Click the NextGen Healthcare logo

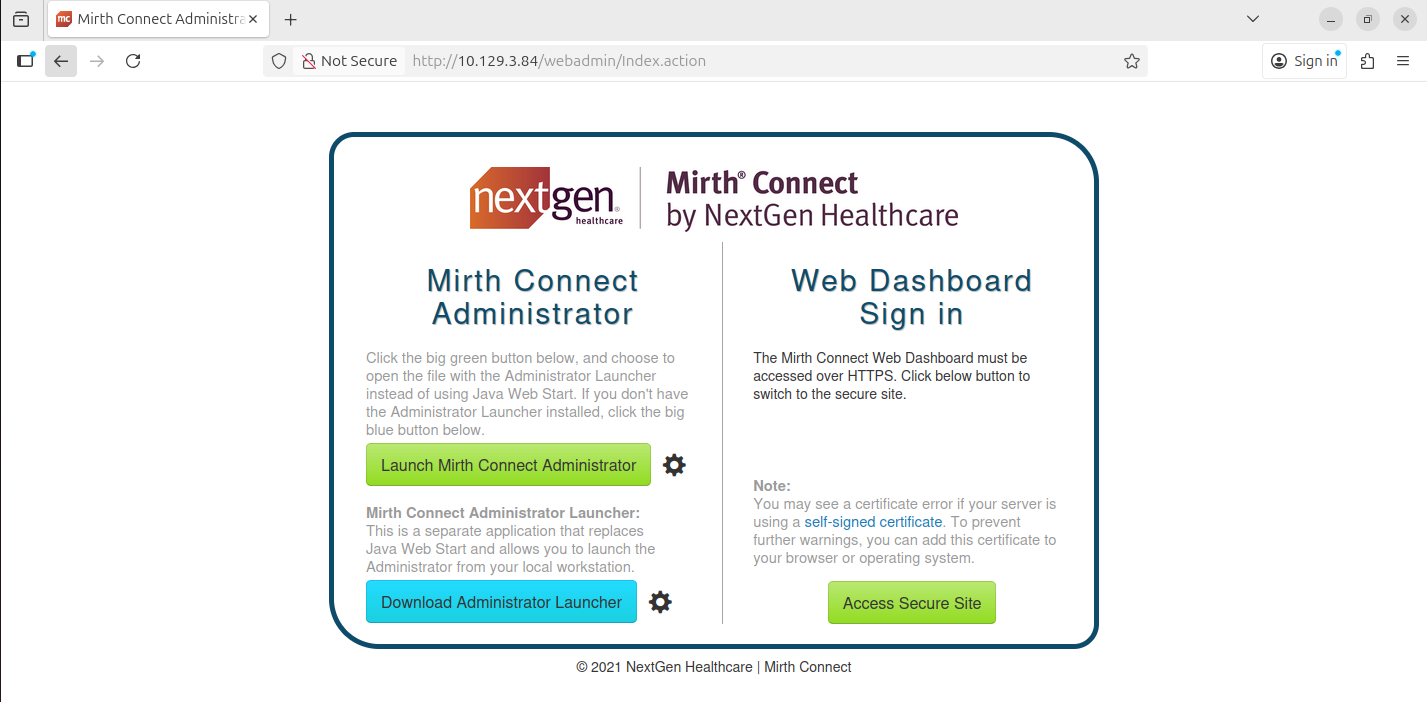click(547, 197)
